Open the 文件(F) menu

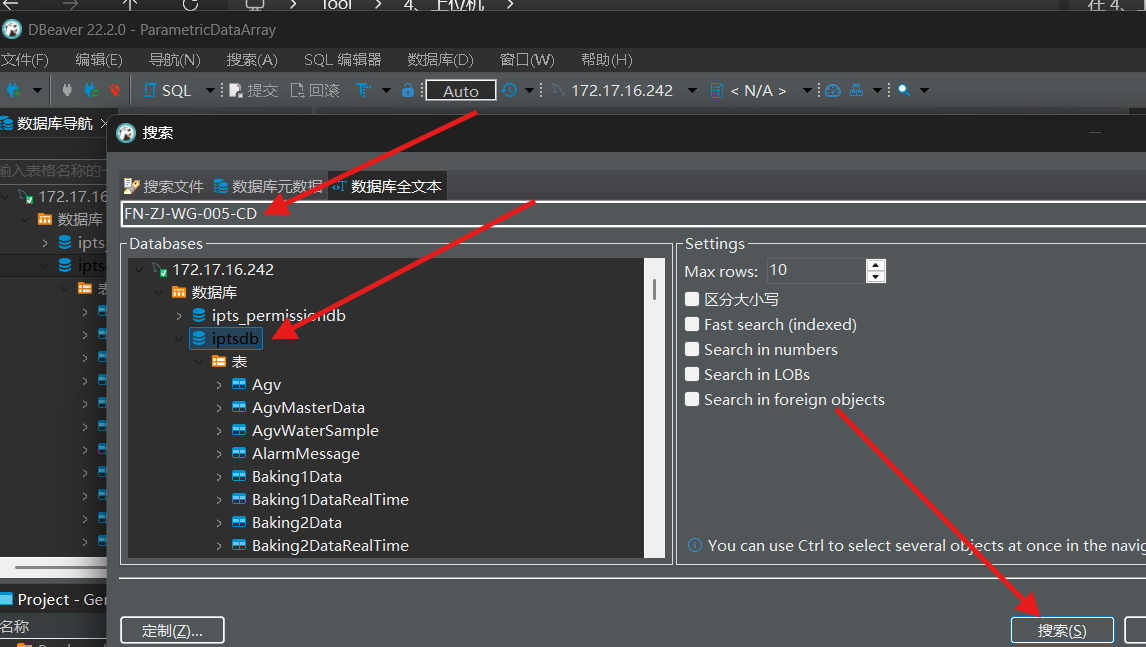24,60
